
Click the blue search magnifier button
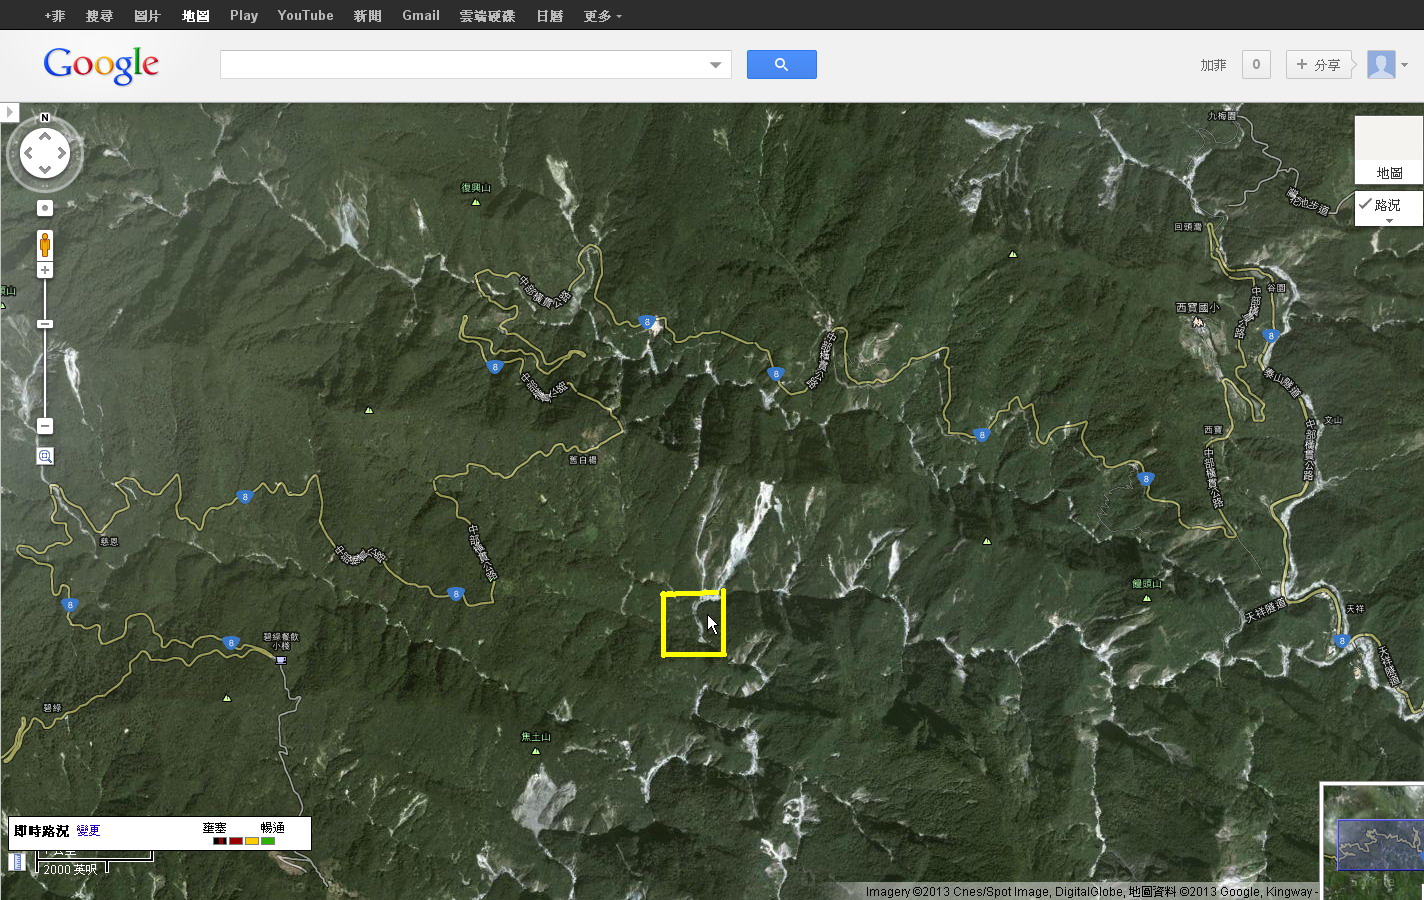point(781,65)
